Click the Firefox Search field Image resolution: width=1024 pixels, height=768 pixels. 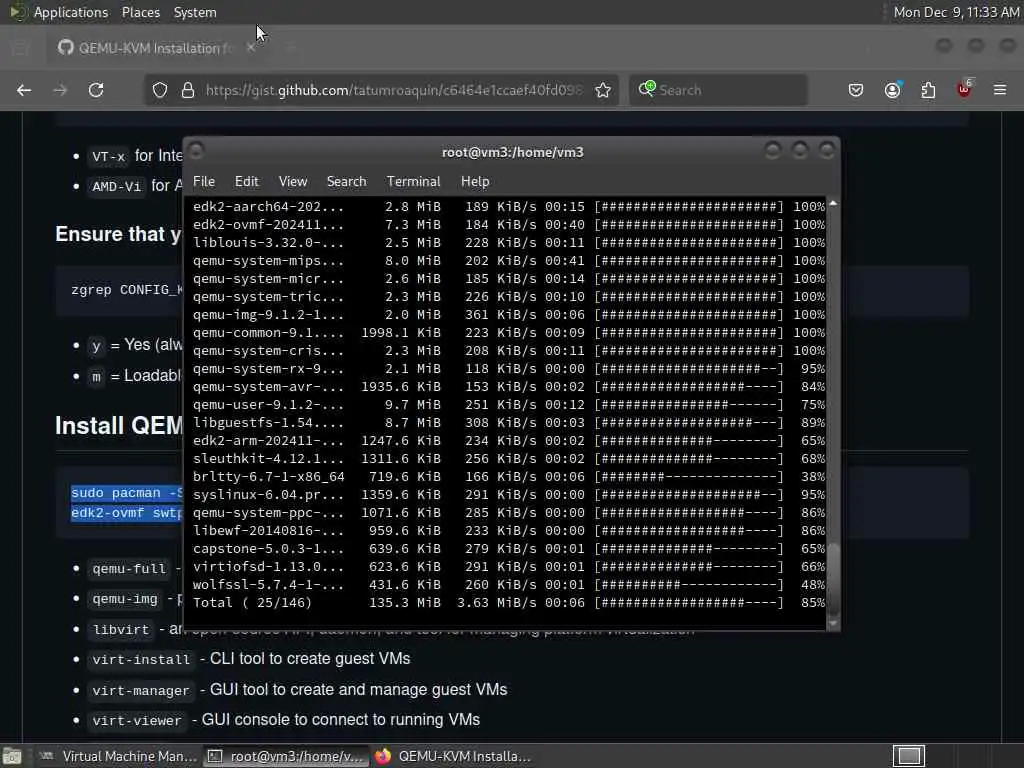718,90
